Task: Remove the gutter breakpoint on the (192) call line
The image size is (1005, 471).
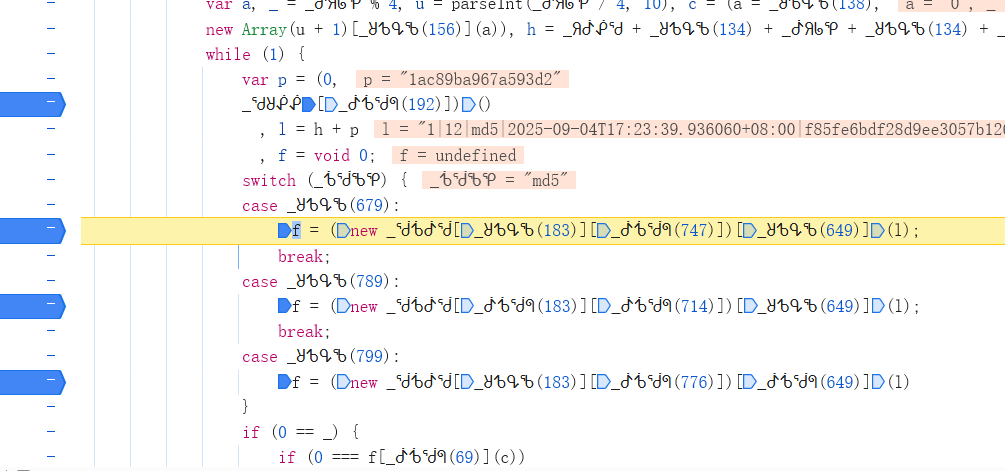Action: point(32,104)
